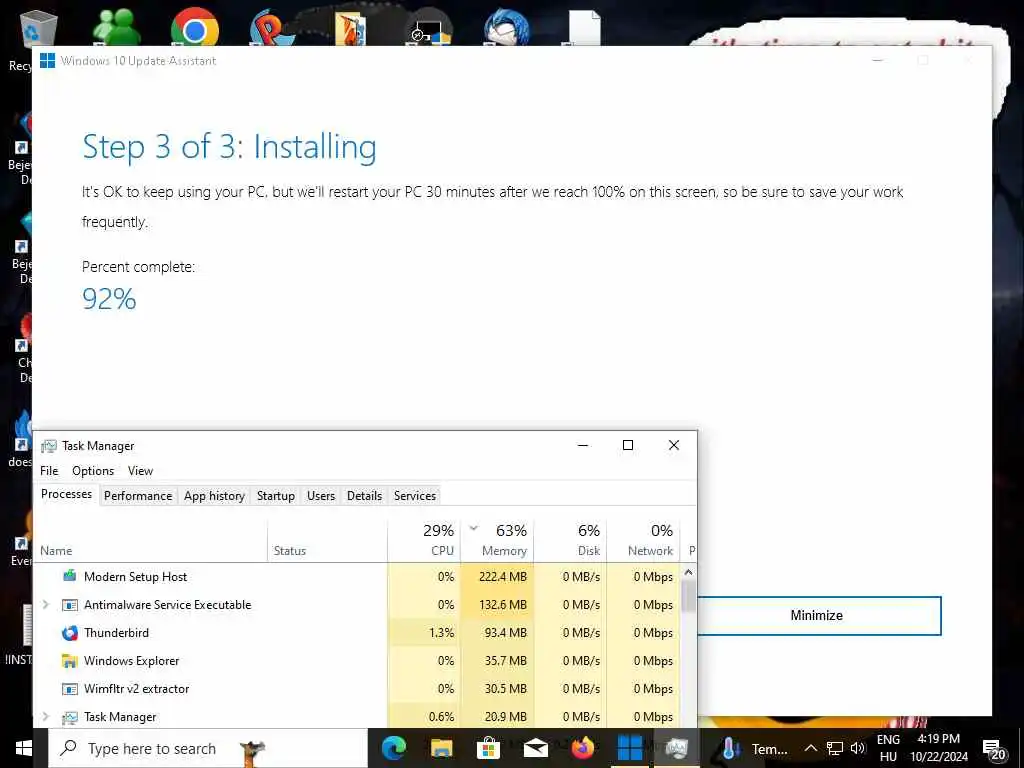The height and width of the screenshot is (768, 1024).
Task: Launch Google Chrome from the desktop
Action: [x=194, y=27]
